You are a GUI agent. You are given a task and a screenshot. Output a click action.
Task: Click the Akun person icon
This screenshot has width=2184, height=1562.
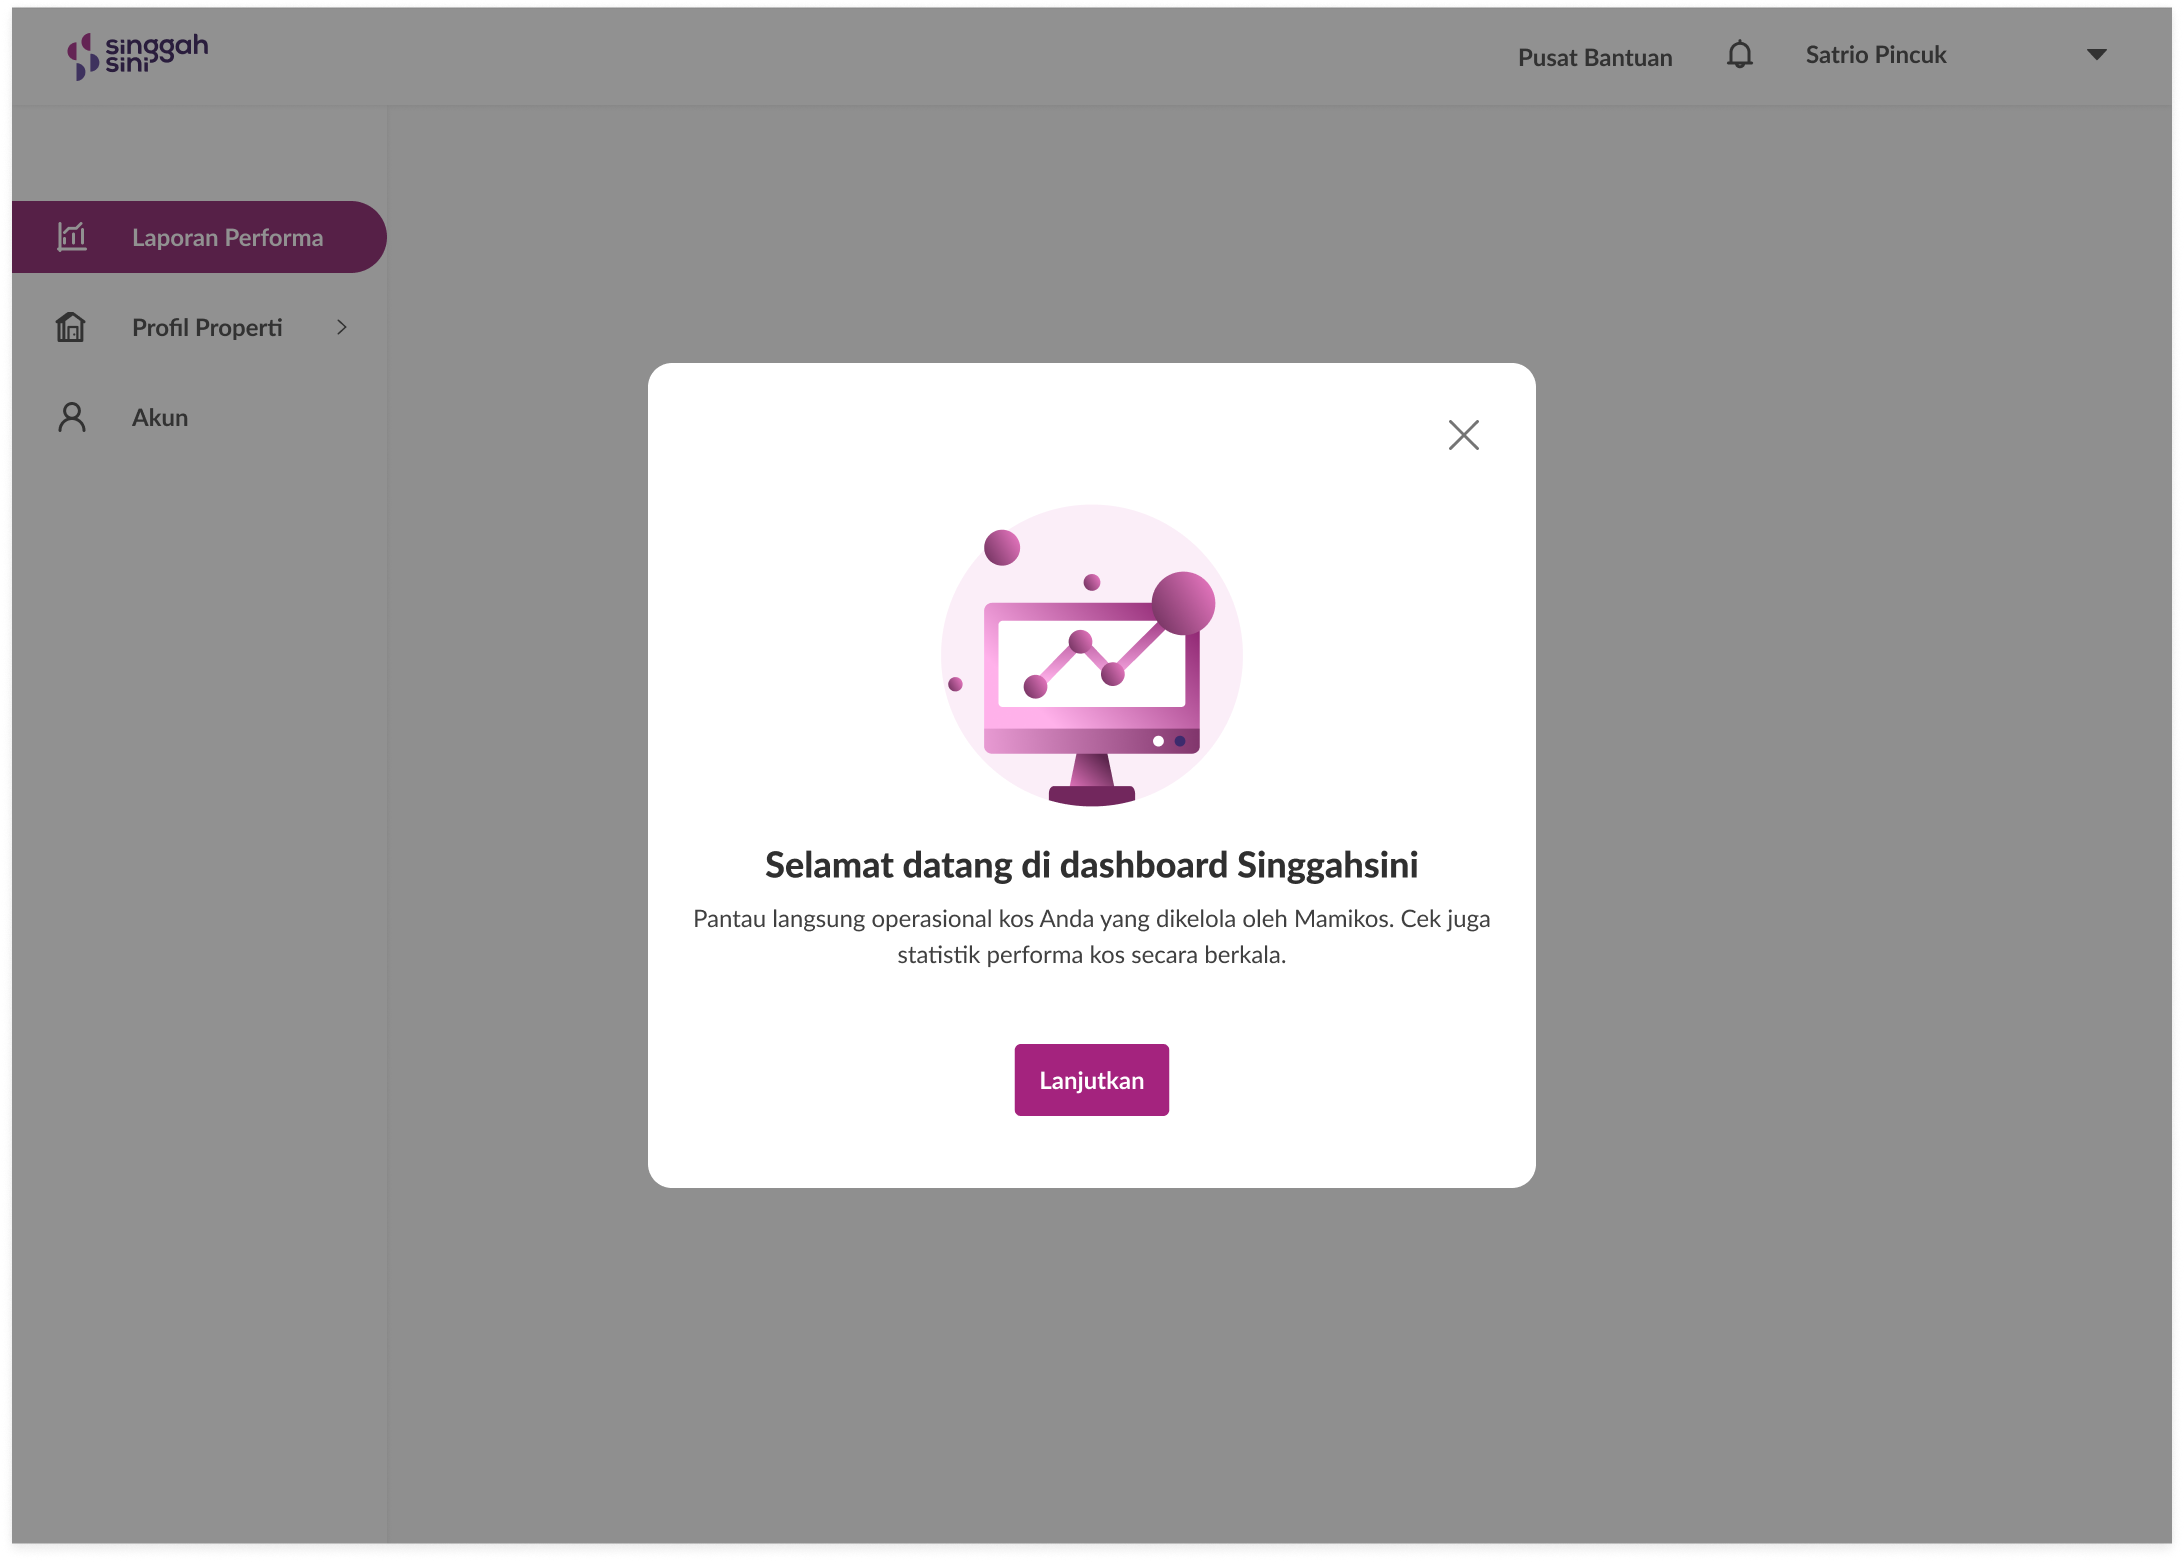(71, 417)
